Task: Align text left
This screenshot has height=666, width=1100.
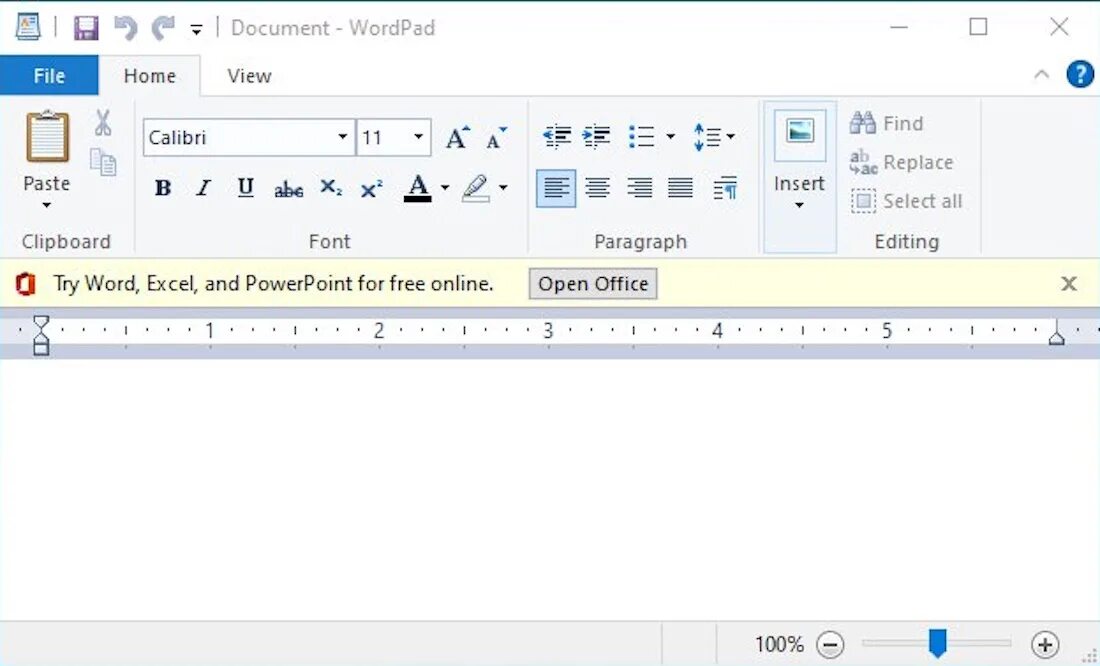Action: [x=556, y=188]
